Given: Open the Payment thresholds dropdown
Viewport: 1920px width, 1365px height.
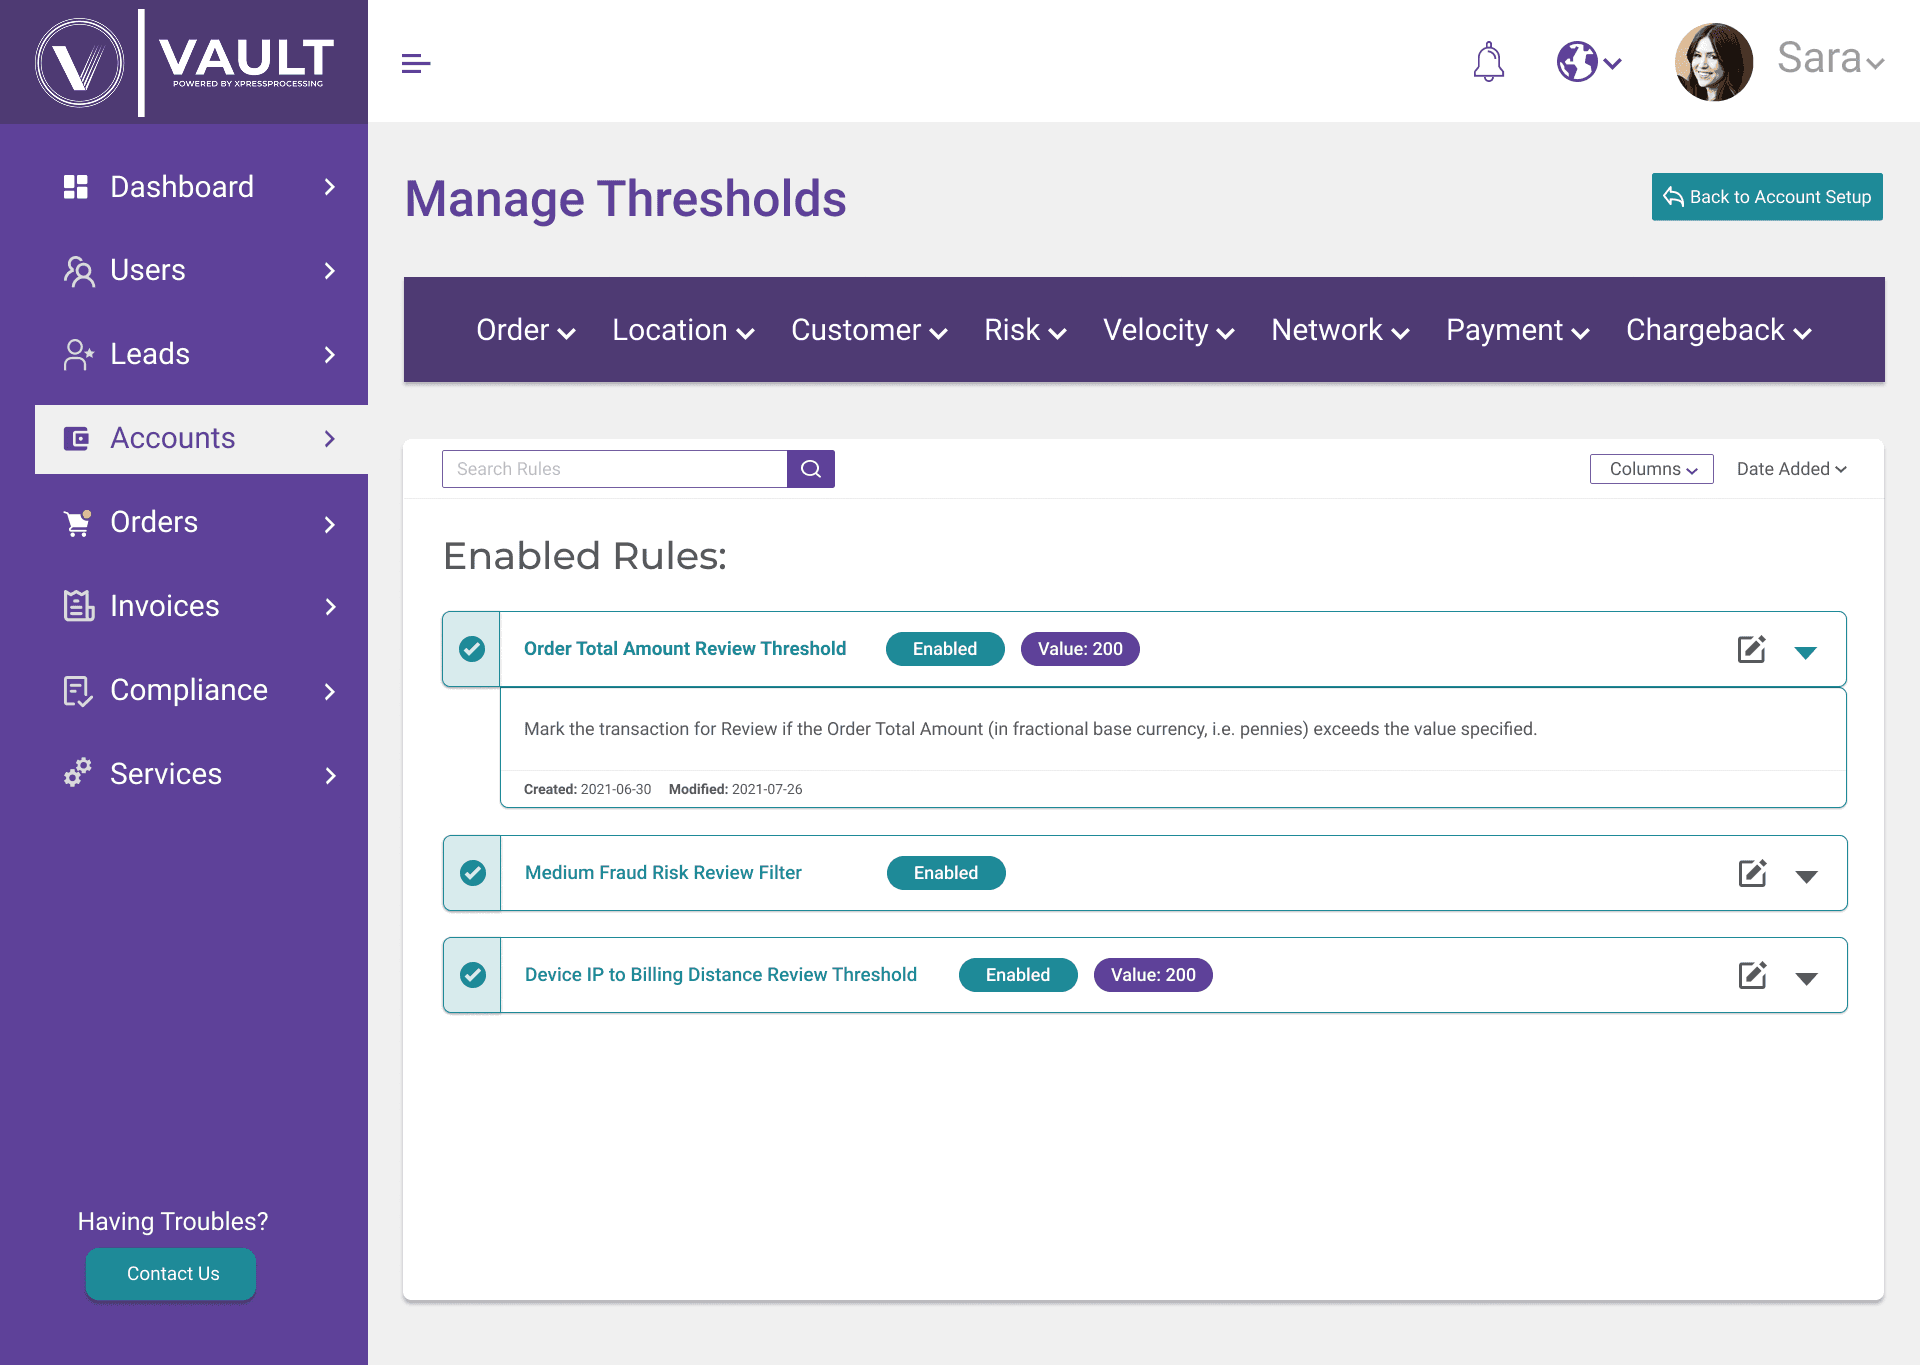Looking at the screenshot, I should (1518, 330).
